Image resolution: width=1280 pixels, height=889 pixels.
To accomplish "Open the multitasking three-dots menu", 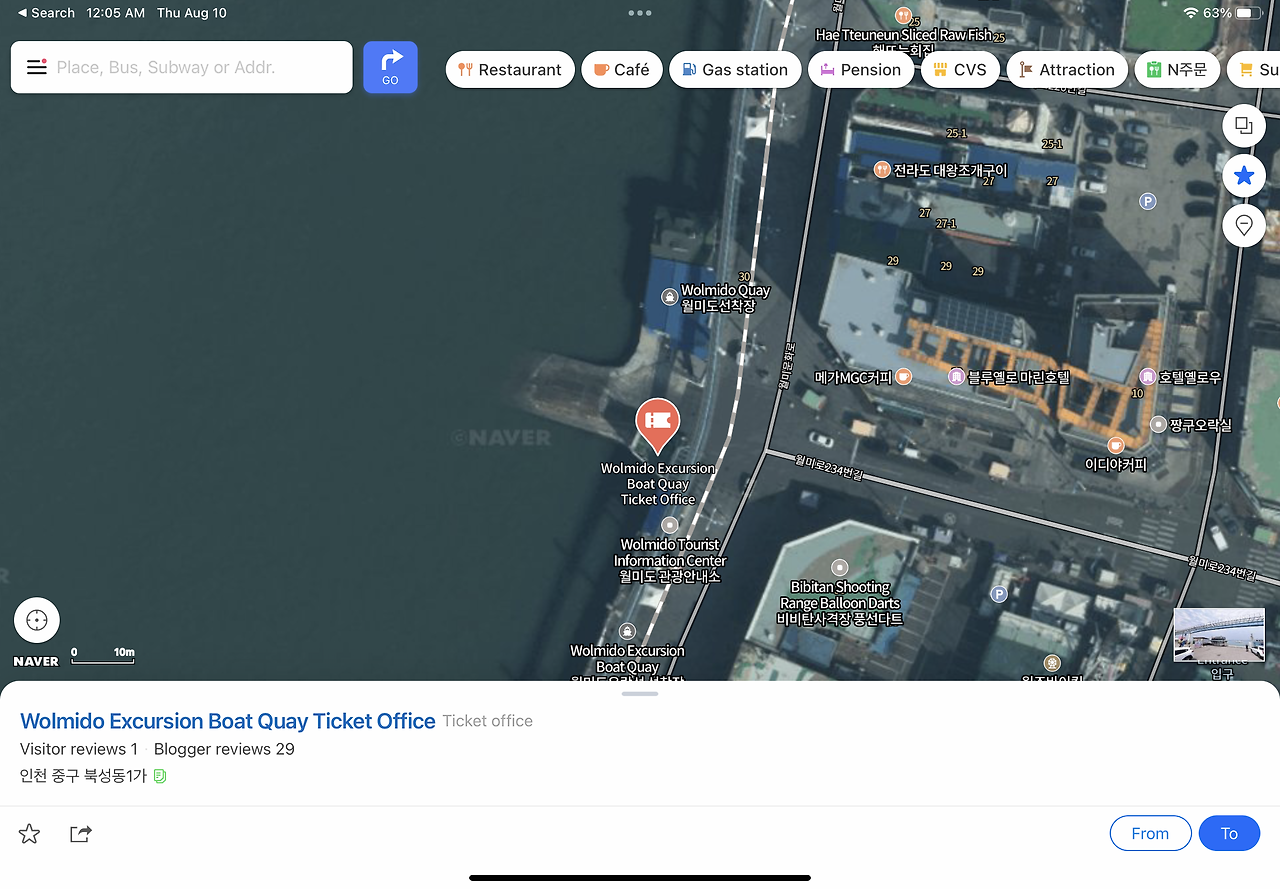I will click(x=640, y=13).
